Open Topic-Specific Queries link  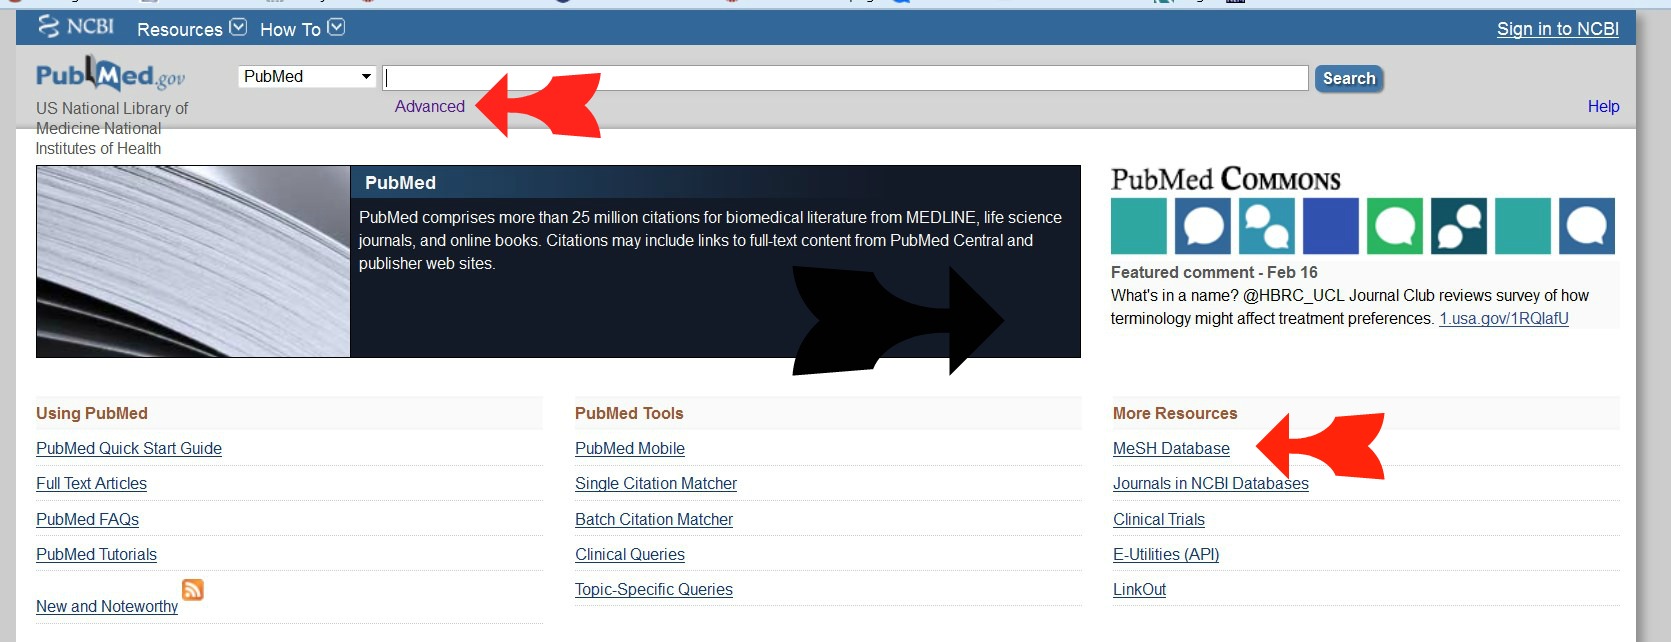click(x=654, y=589)
